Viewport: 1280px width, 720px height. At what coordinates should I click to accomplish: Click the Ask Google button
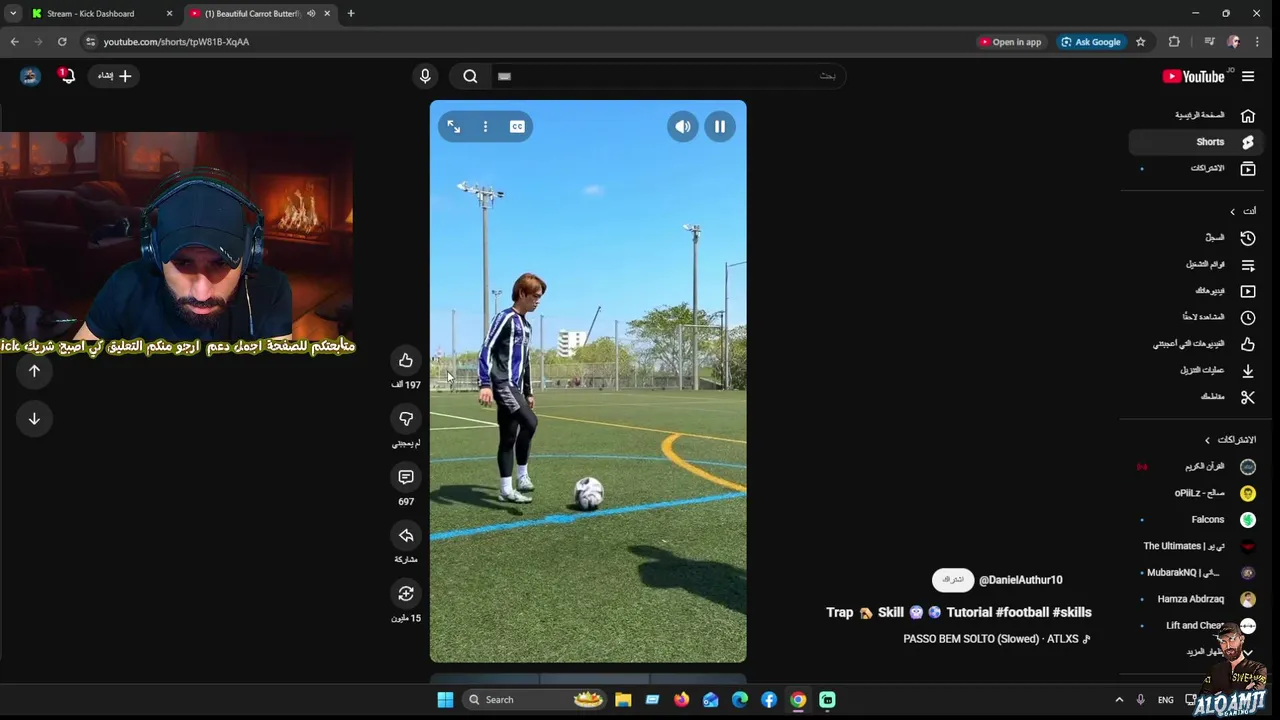click(x=1090, y=42)
